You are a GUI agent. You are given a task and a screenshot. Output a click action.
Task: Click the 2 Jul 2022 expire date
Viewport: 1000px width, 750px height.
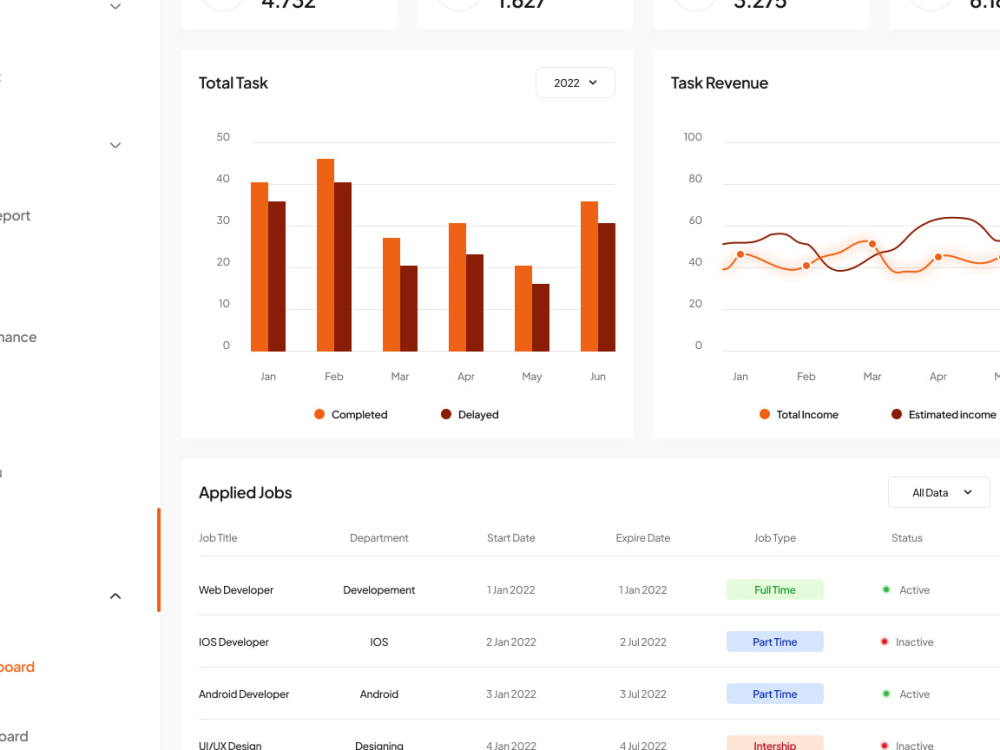643,642
